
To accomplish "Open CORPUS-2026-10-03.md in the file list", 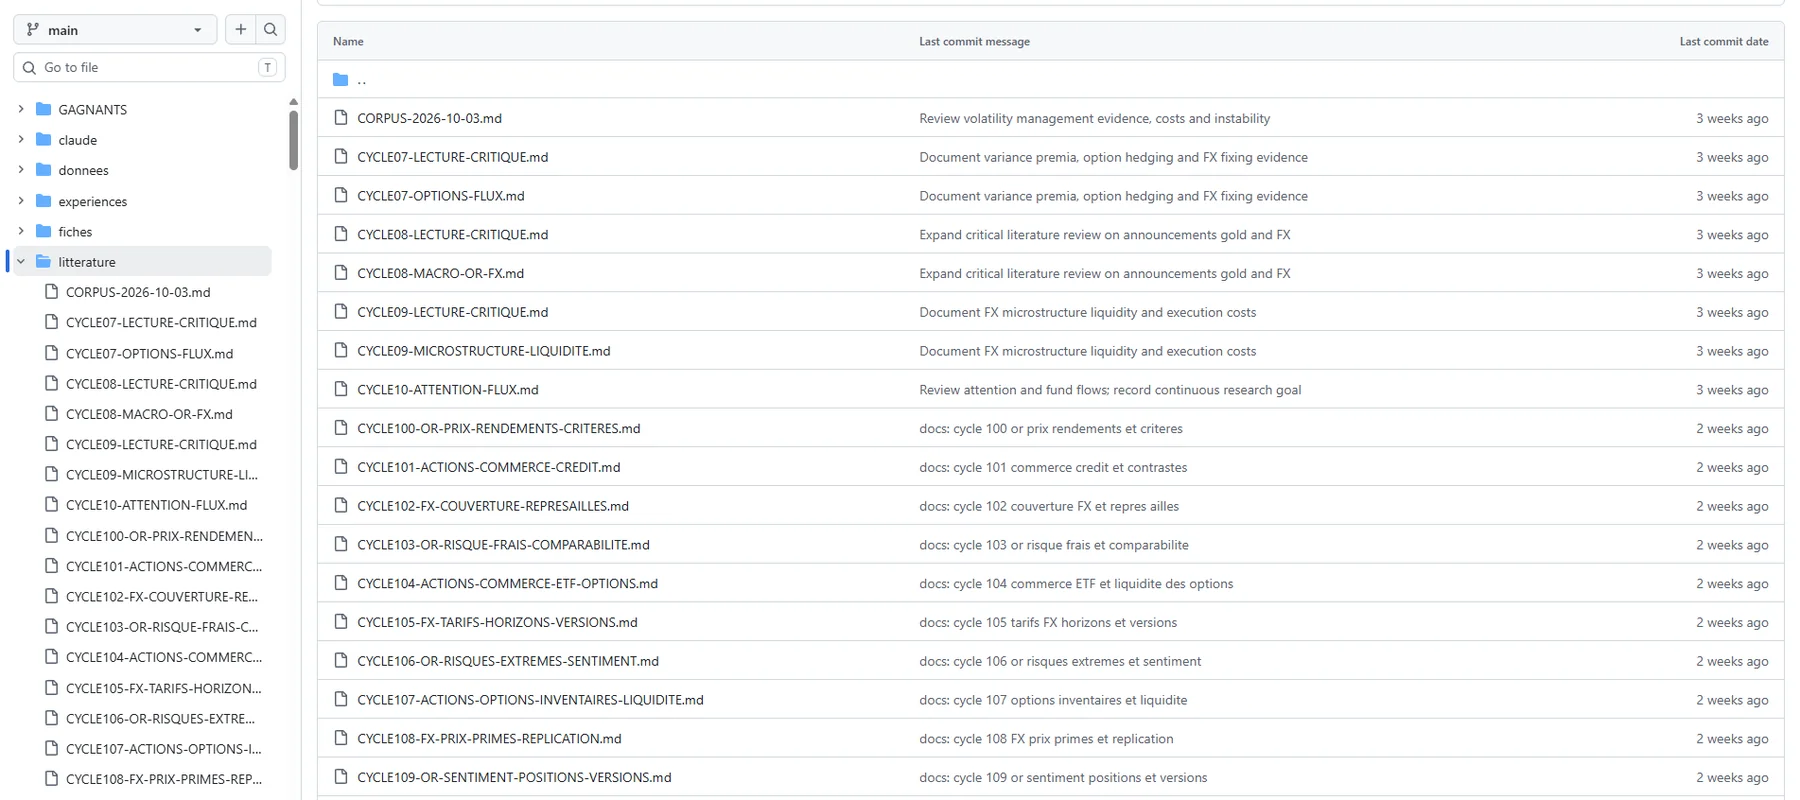I will click(429, 118).
